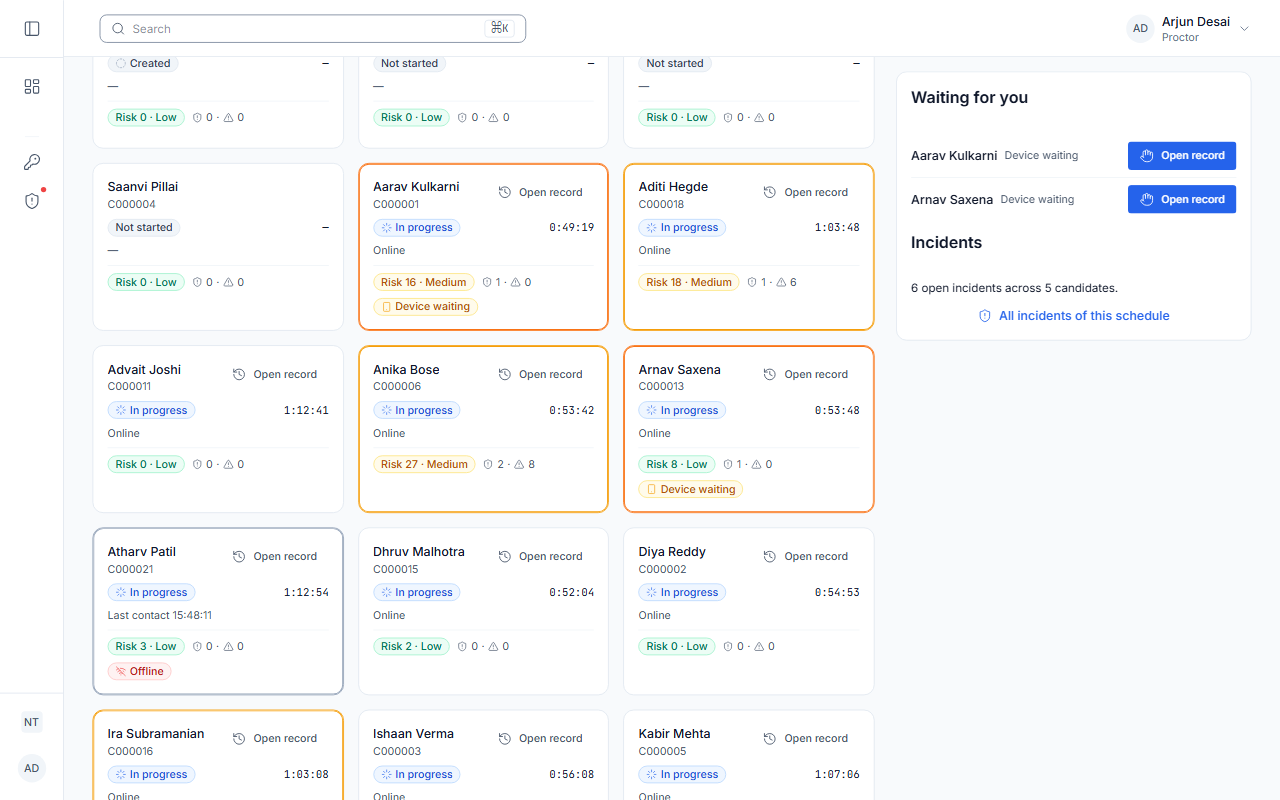
Task: Click Device waiting badge on Aarav Kulkarni card
Action: coord(426,307)
